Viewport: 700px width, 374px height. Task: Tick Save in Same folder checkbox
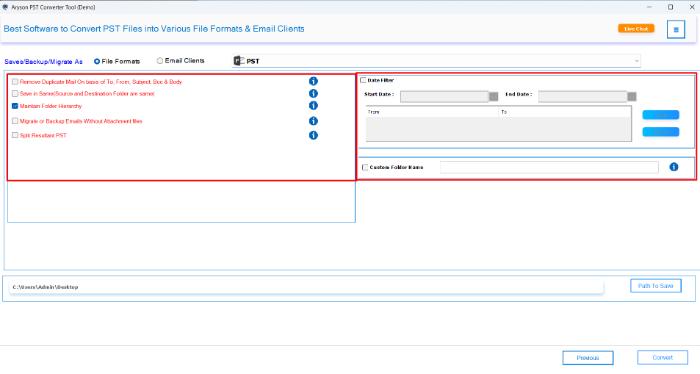click(15, 94)
